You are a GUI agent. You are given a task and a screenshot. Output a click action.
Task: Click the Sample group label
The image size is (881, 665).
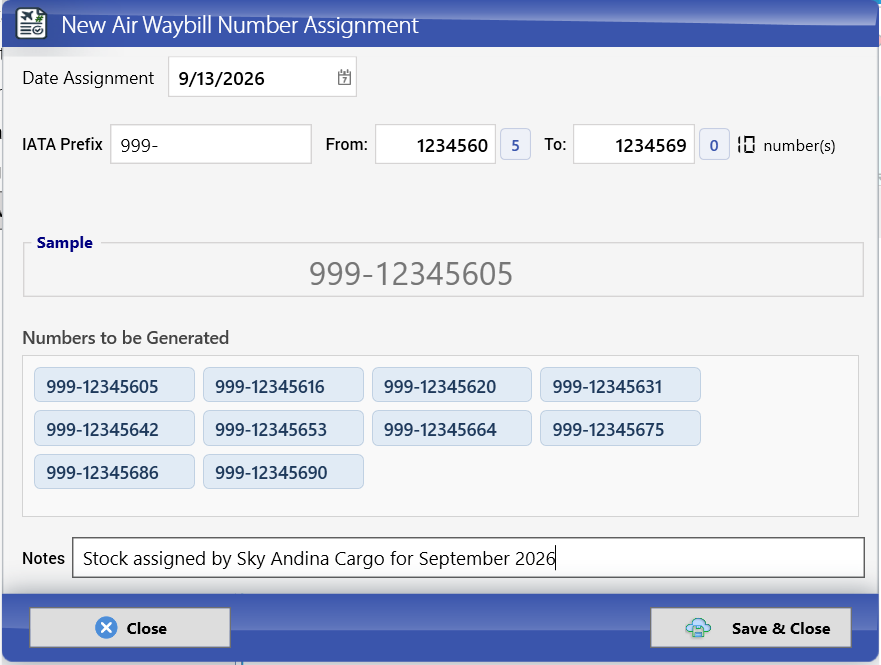point(65,243)
